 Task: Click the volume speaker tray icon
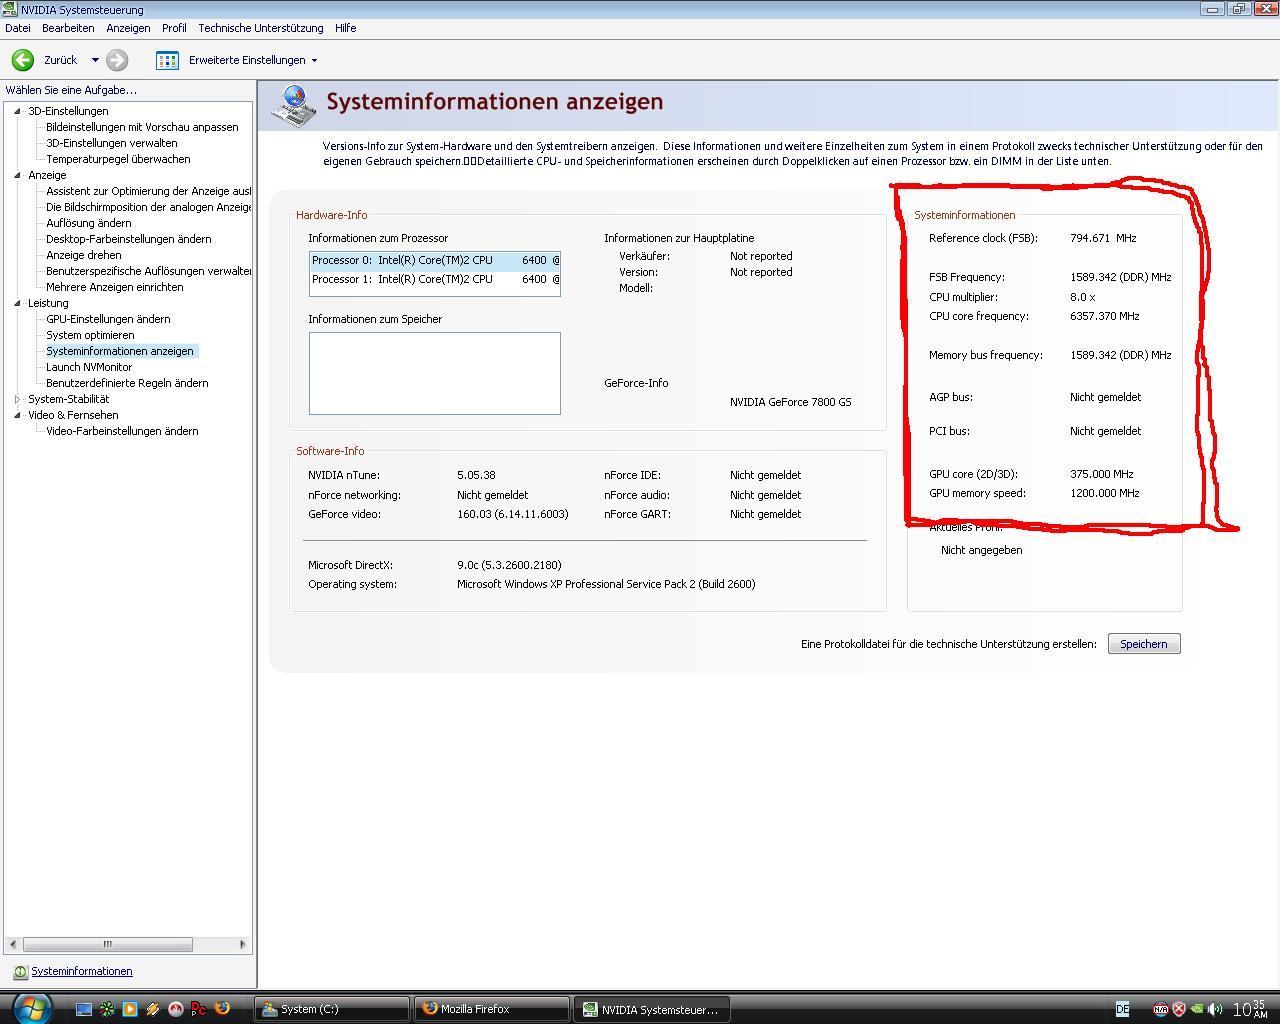click(x=1214, y=1009)
